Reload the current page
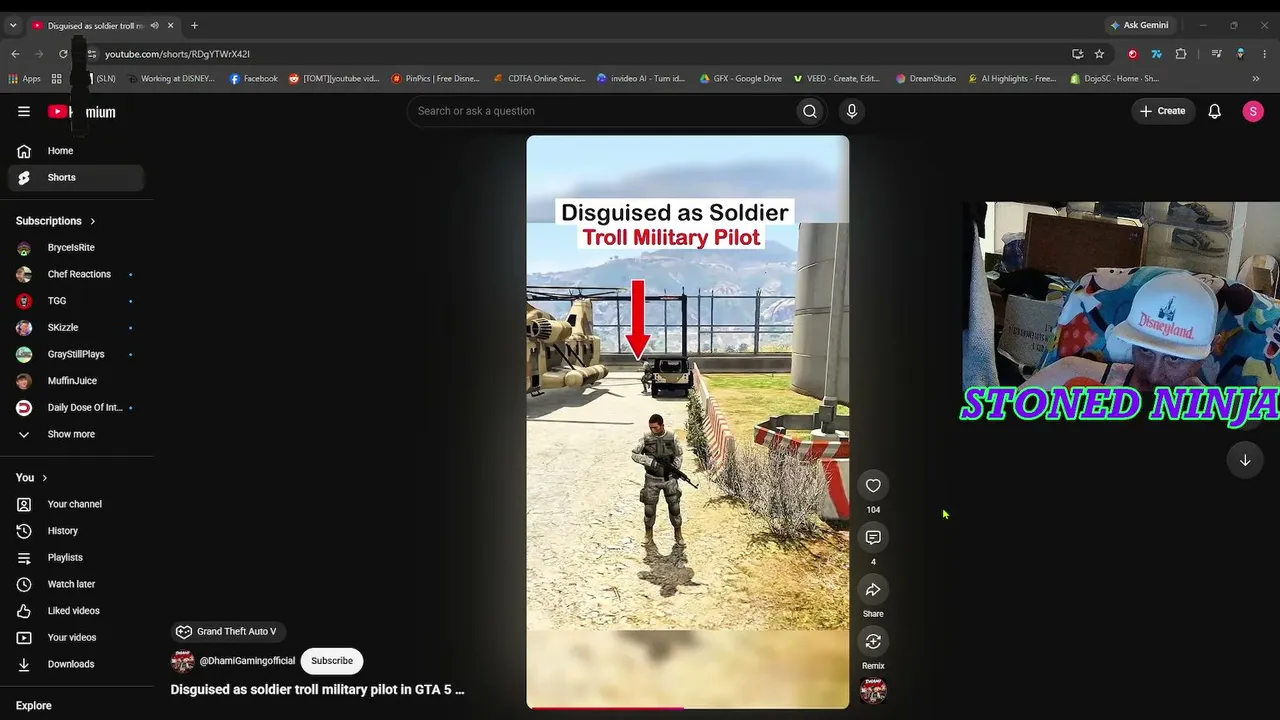This screenshot has width=1280, height=720. pyautogui.click(x=63, y=54)
